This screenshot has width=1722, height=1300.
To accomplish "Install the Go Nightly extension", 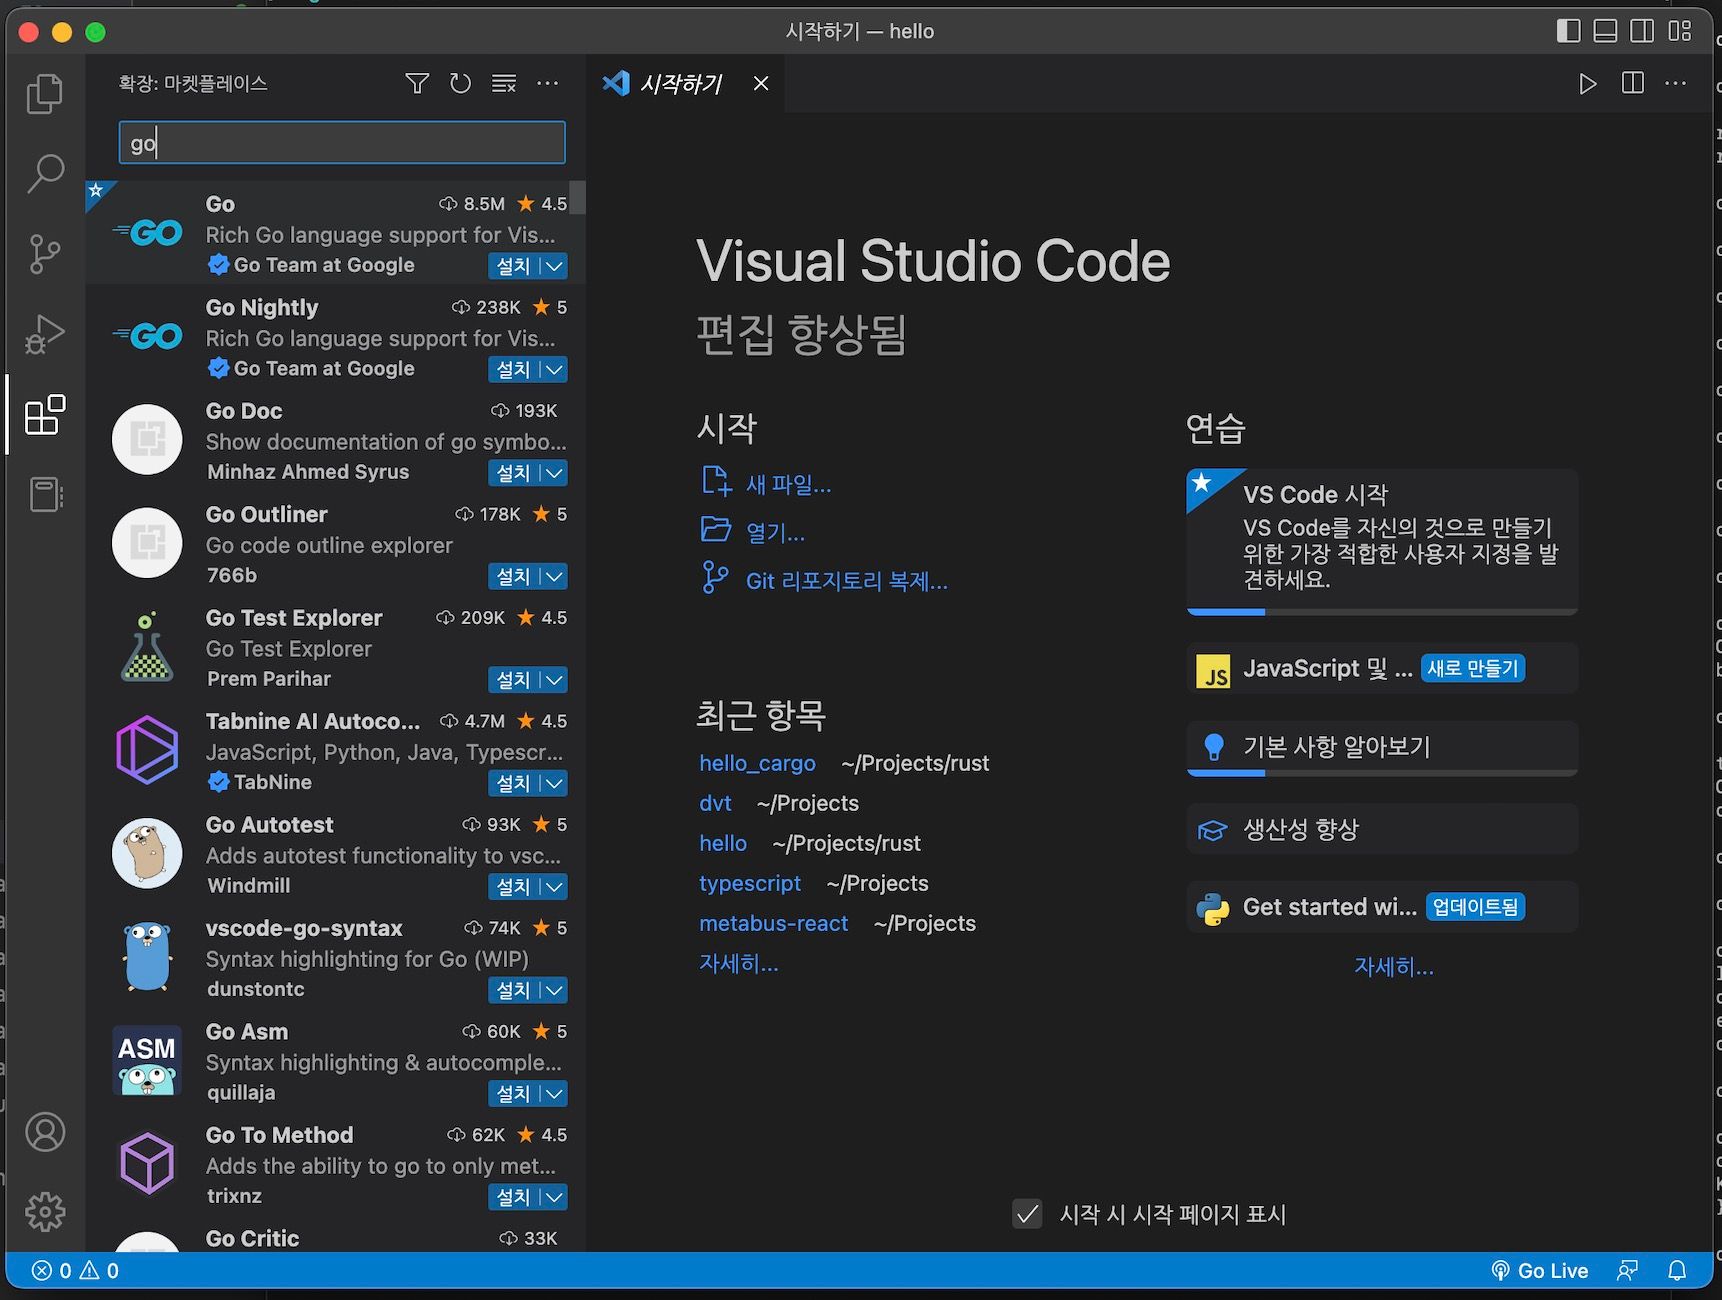I will click(x=513, y=370).
